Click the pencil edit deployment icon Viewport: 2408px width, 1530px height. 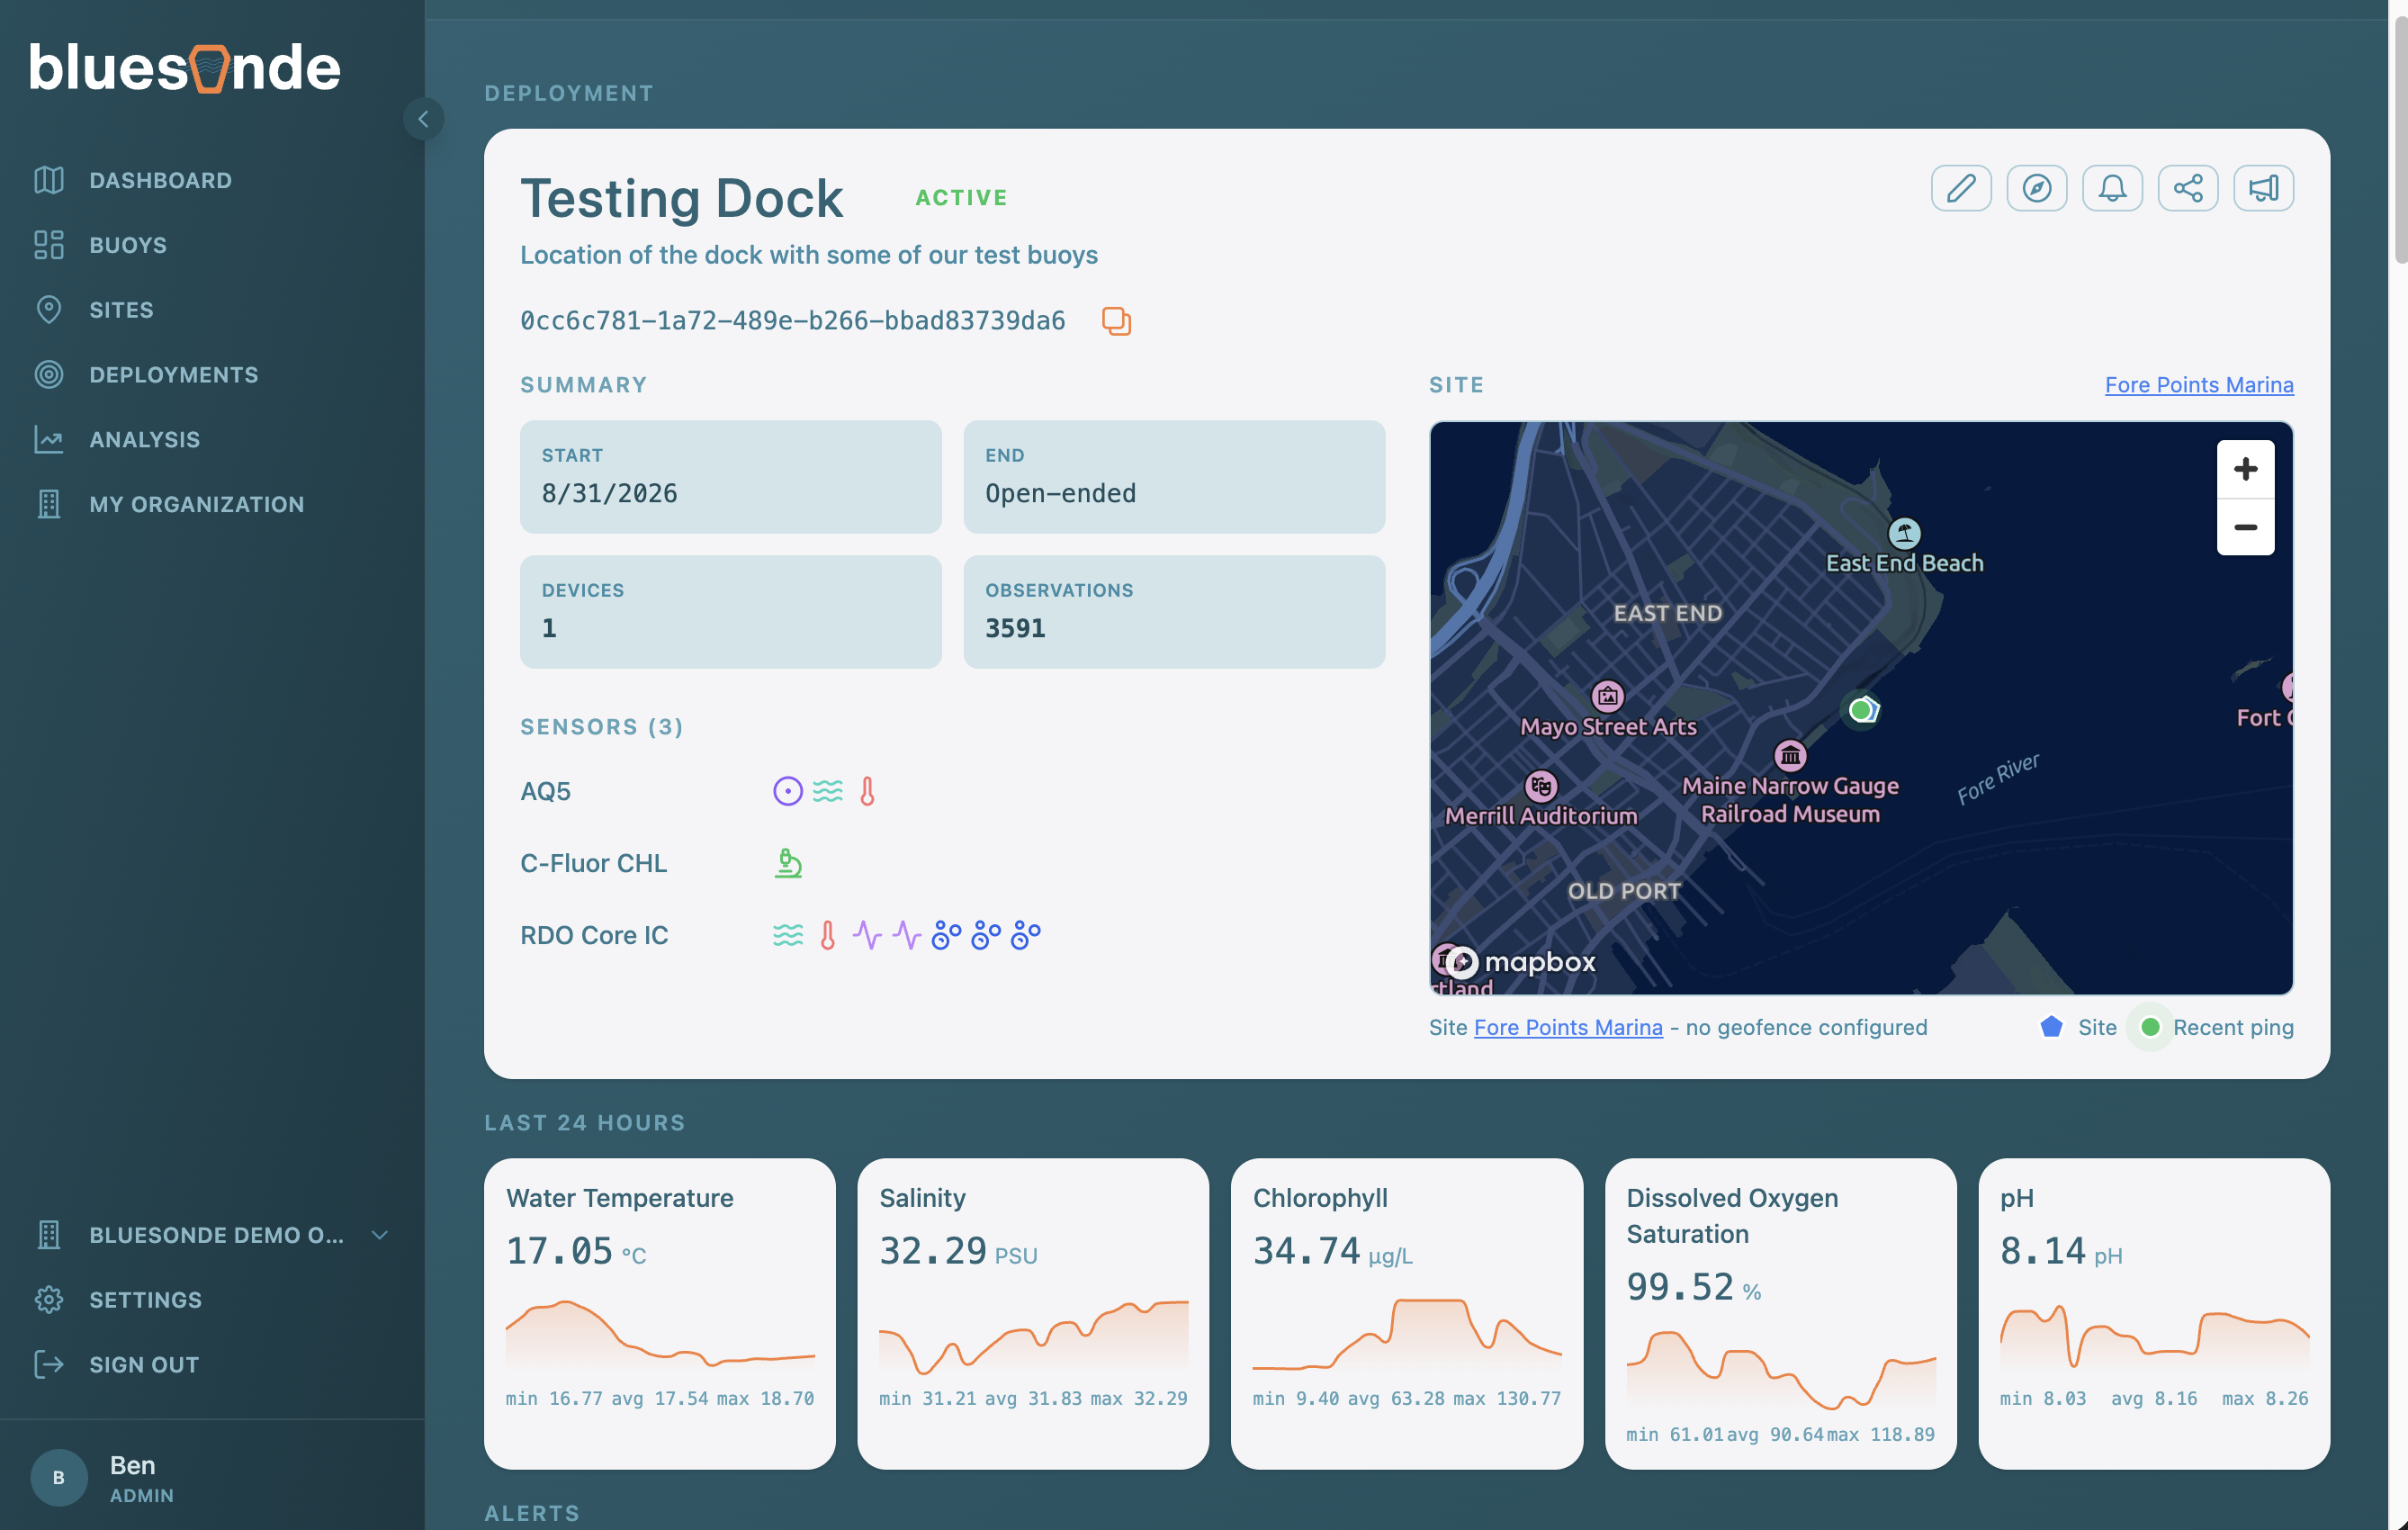[1961, 188]
